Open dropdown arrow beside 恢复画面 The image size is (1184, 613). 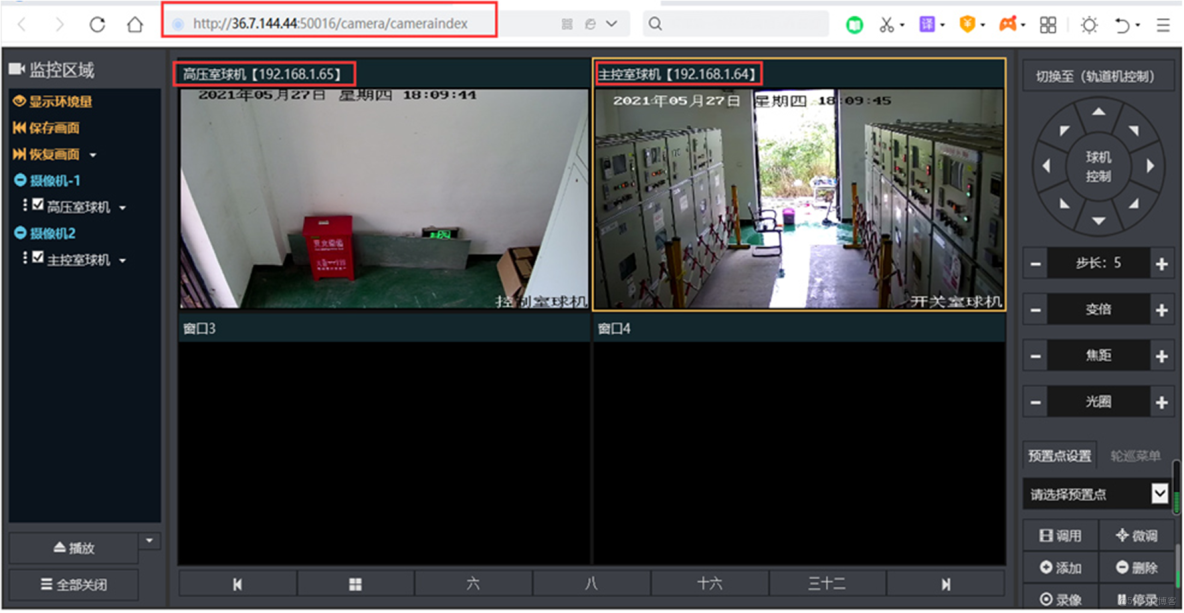click(x=93, y=156)
